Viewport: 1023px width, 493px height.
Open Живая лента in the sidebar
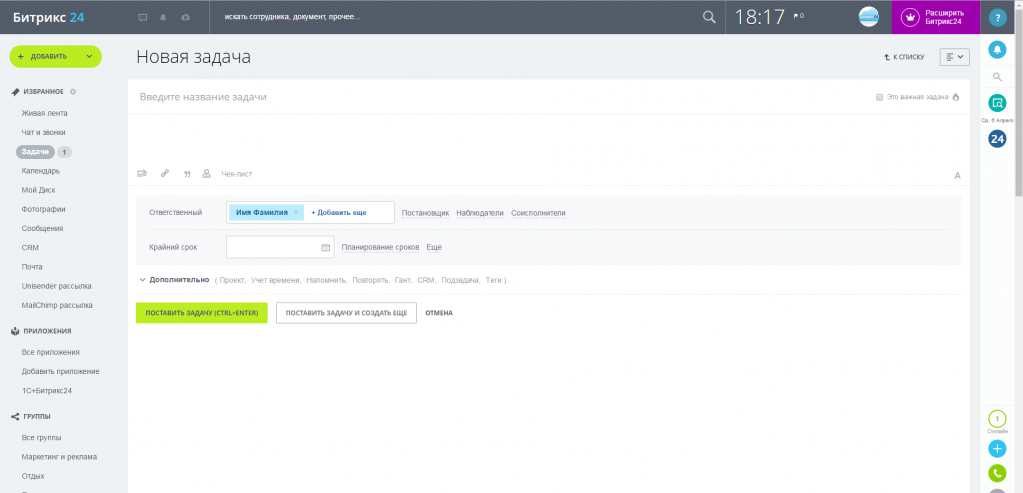44,113
